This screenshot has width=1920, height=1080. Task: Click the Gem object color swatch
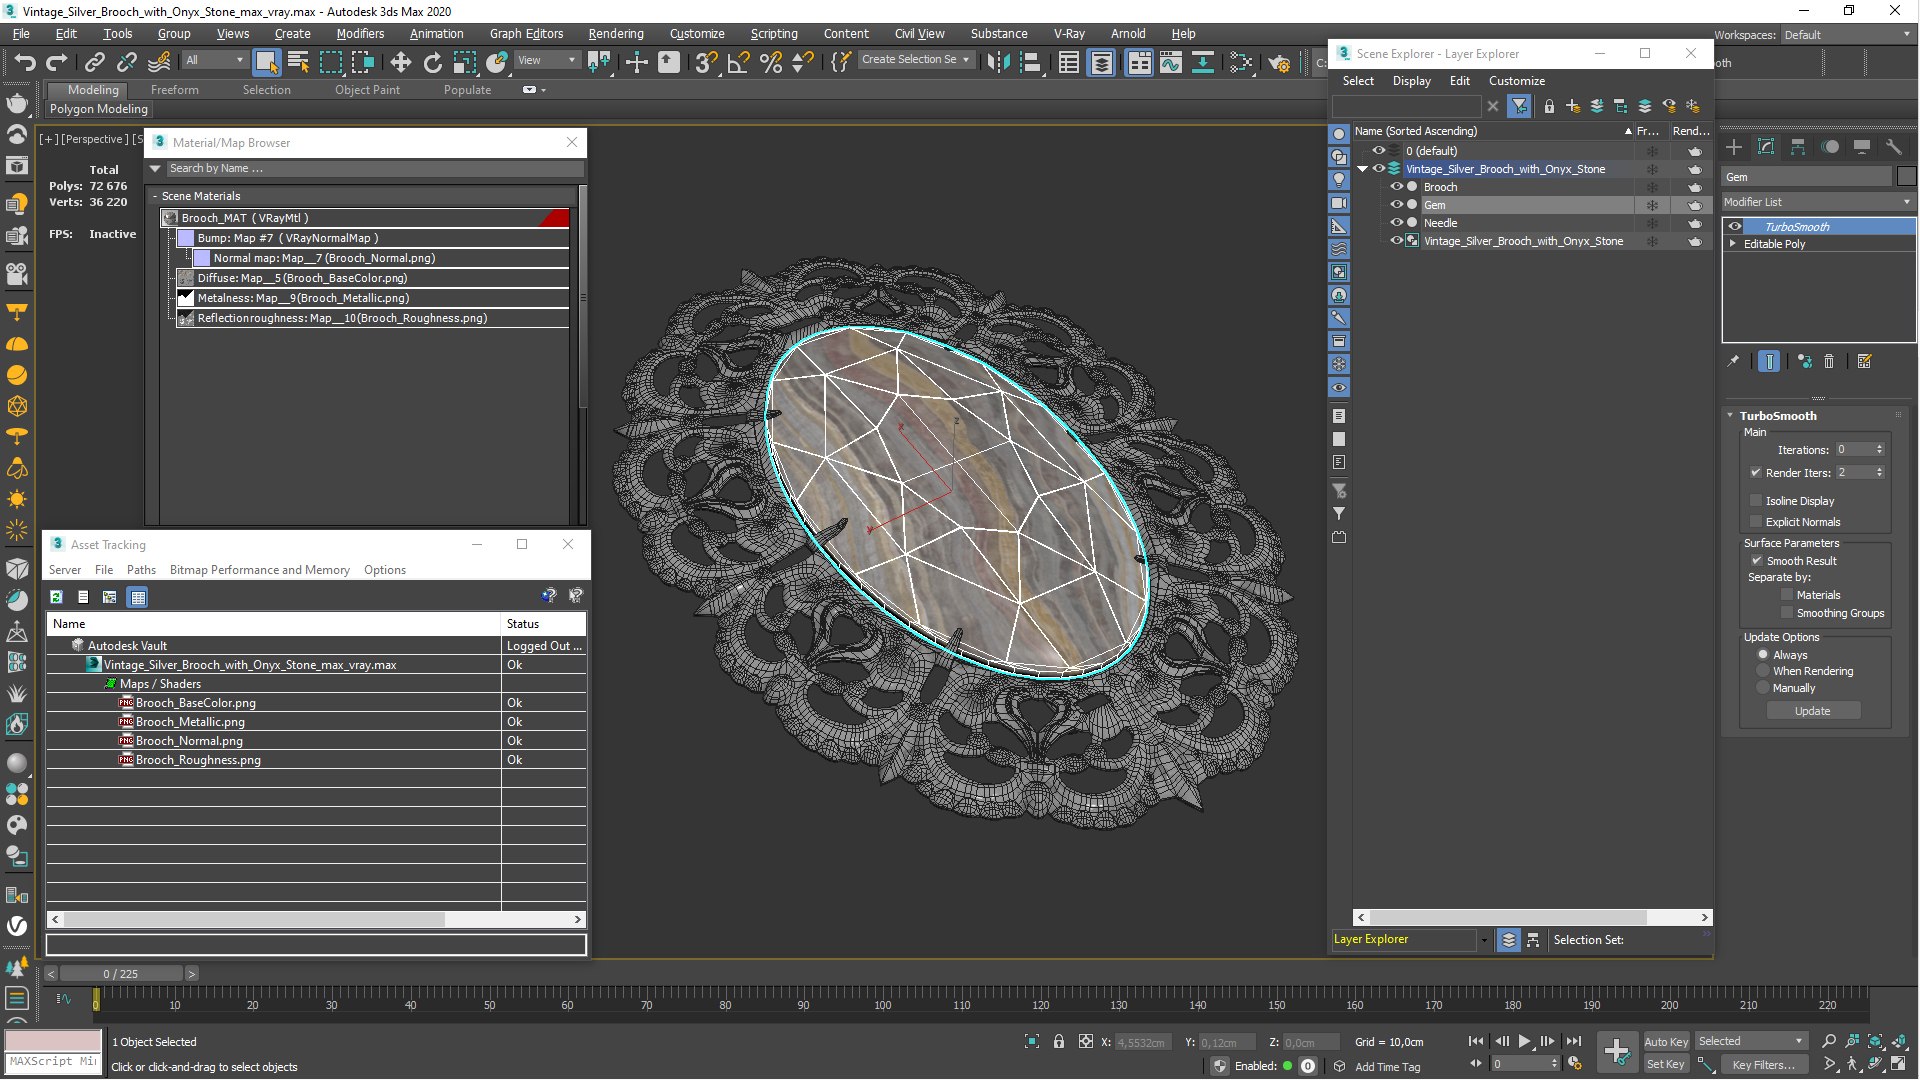[x=1906, y=177]
